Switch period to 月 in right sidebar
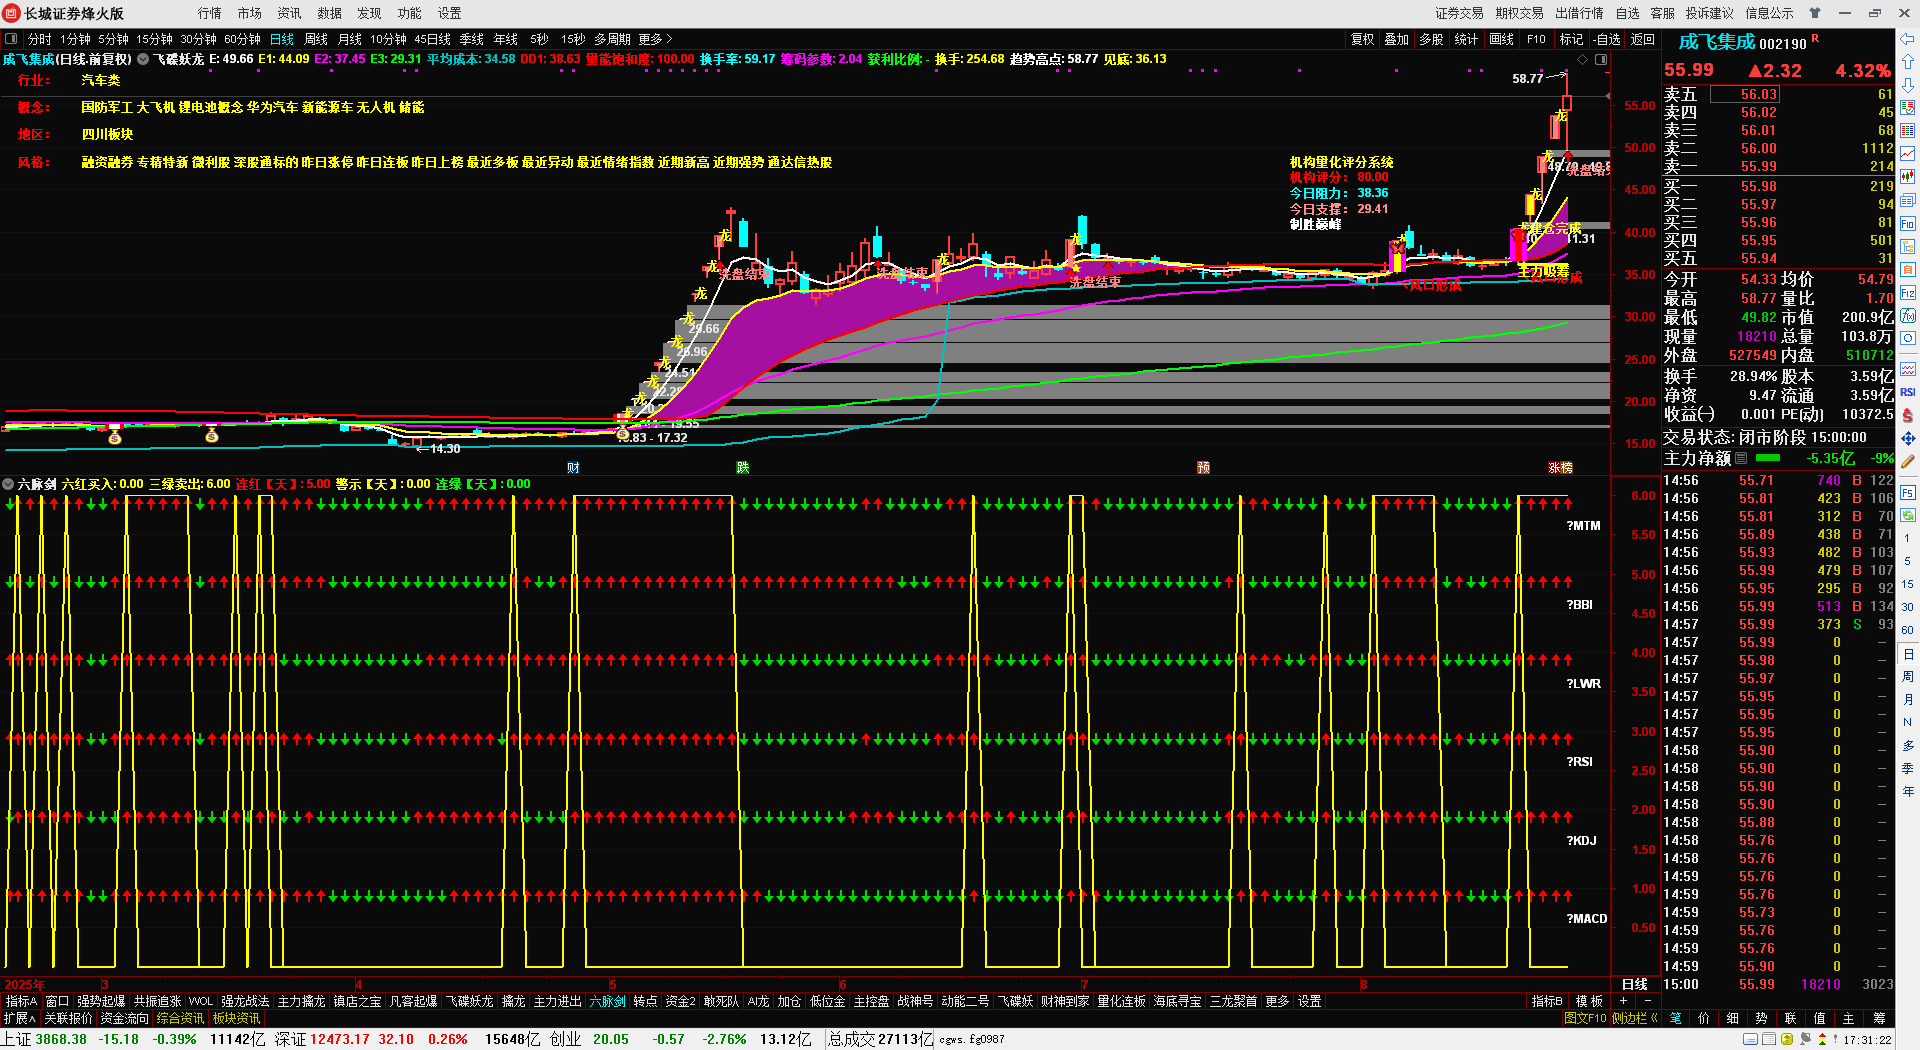The width and height of the screenshot is (1920, 1050). tap(1907, 700)
